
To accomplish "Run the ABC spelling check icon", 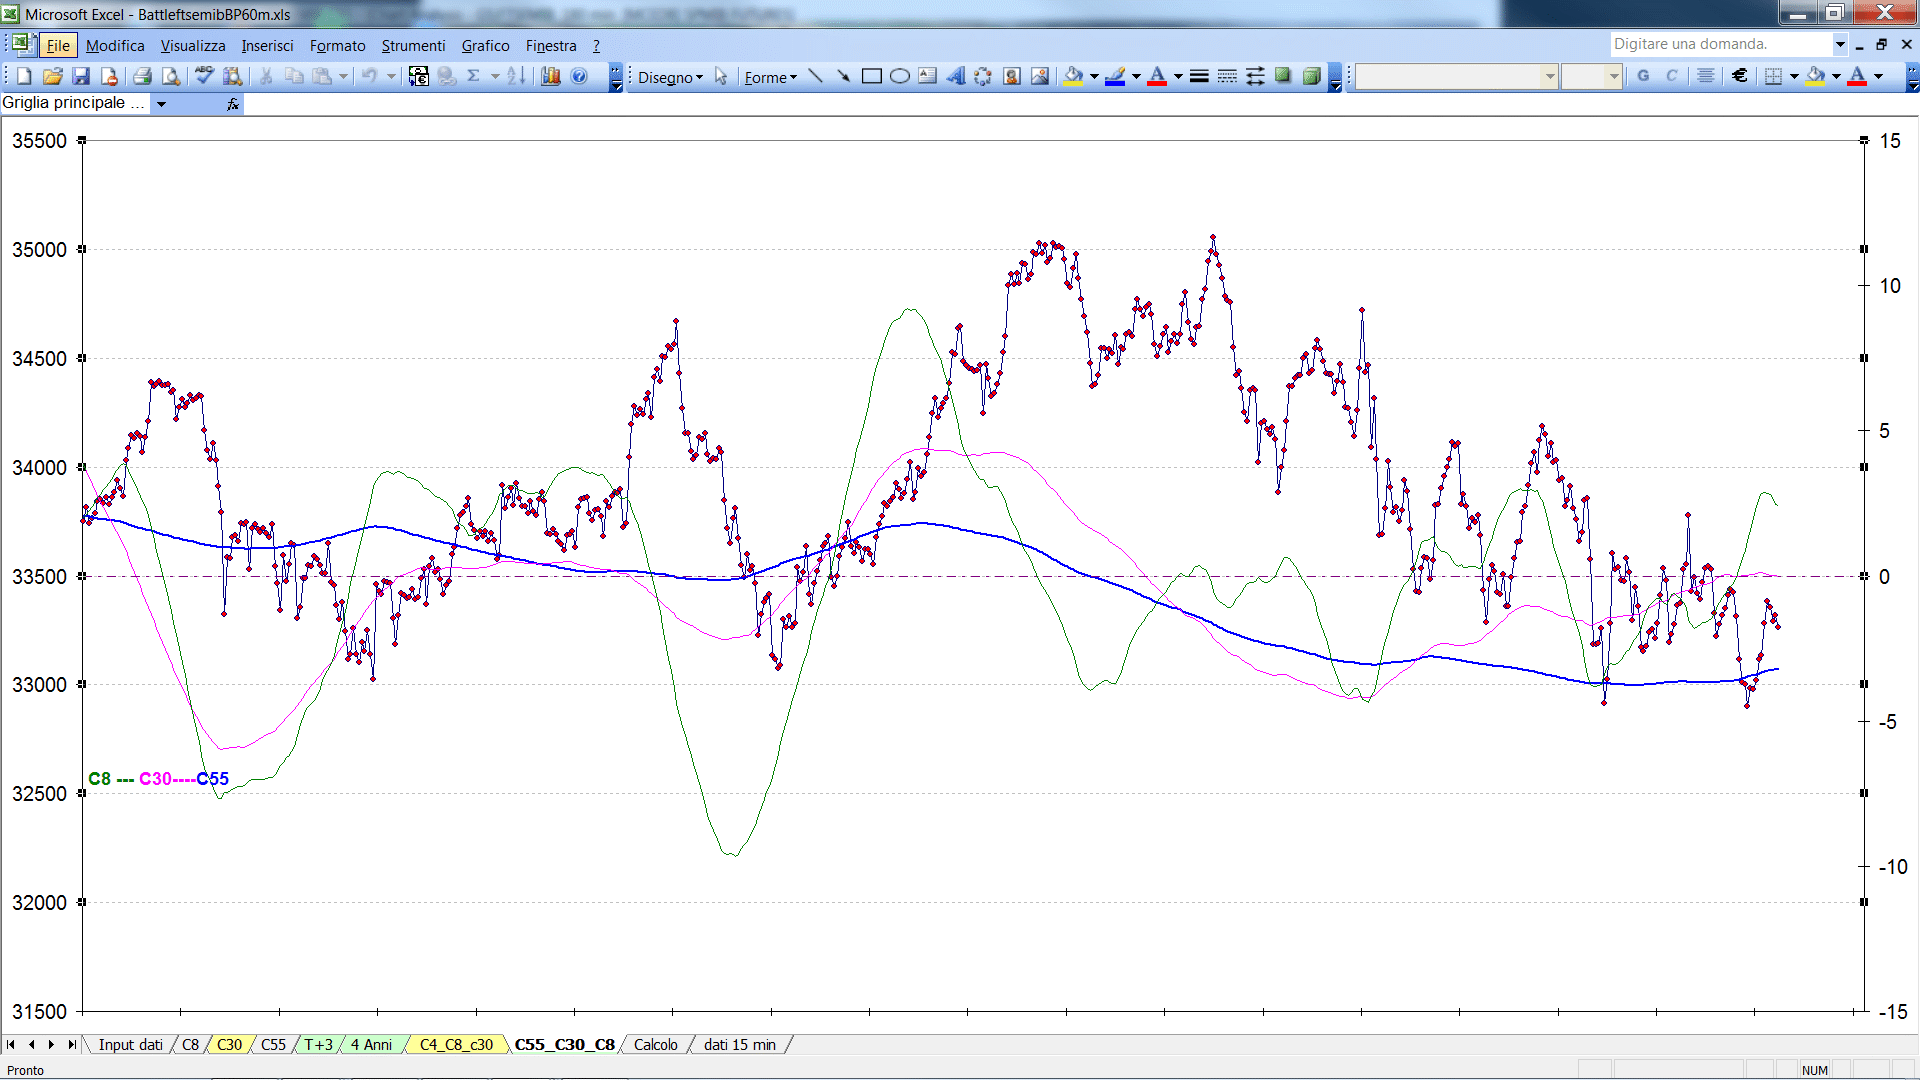I will pos(204,76).
